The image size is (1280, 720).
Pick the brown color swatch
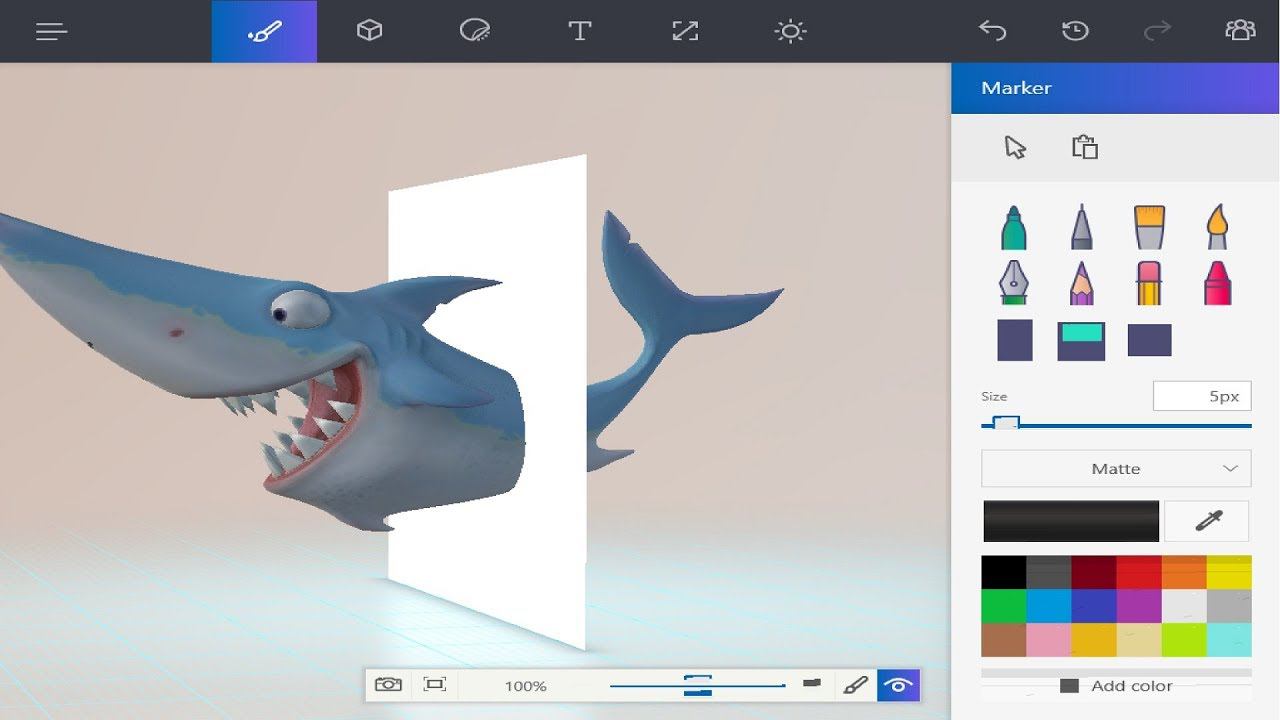click(1004, 640)
